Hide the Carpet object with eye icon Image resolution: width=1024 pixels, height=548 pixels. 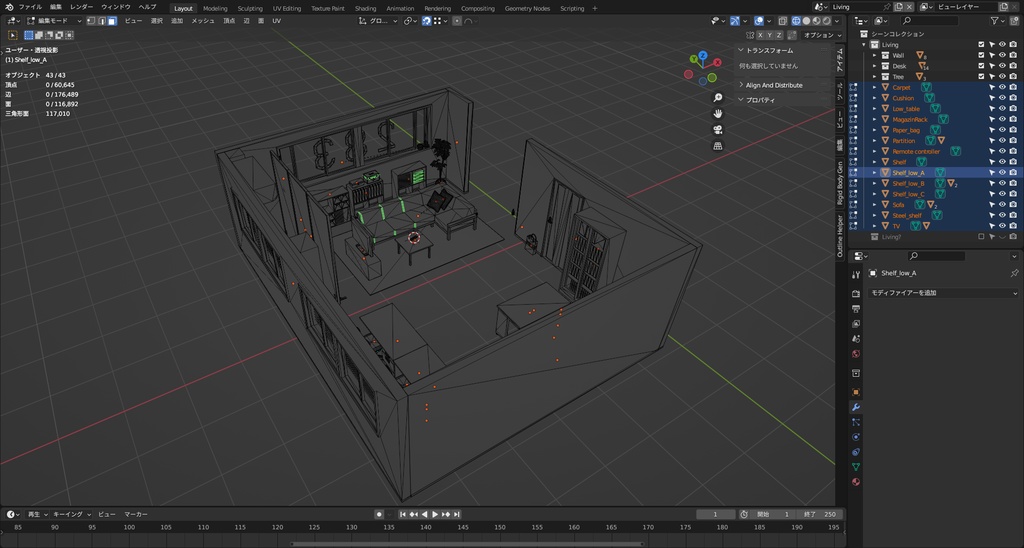coord(1002,87)
